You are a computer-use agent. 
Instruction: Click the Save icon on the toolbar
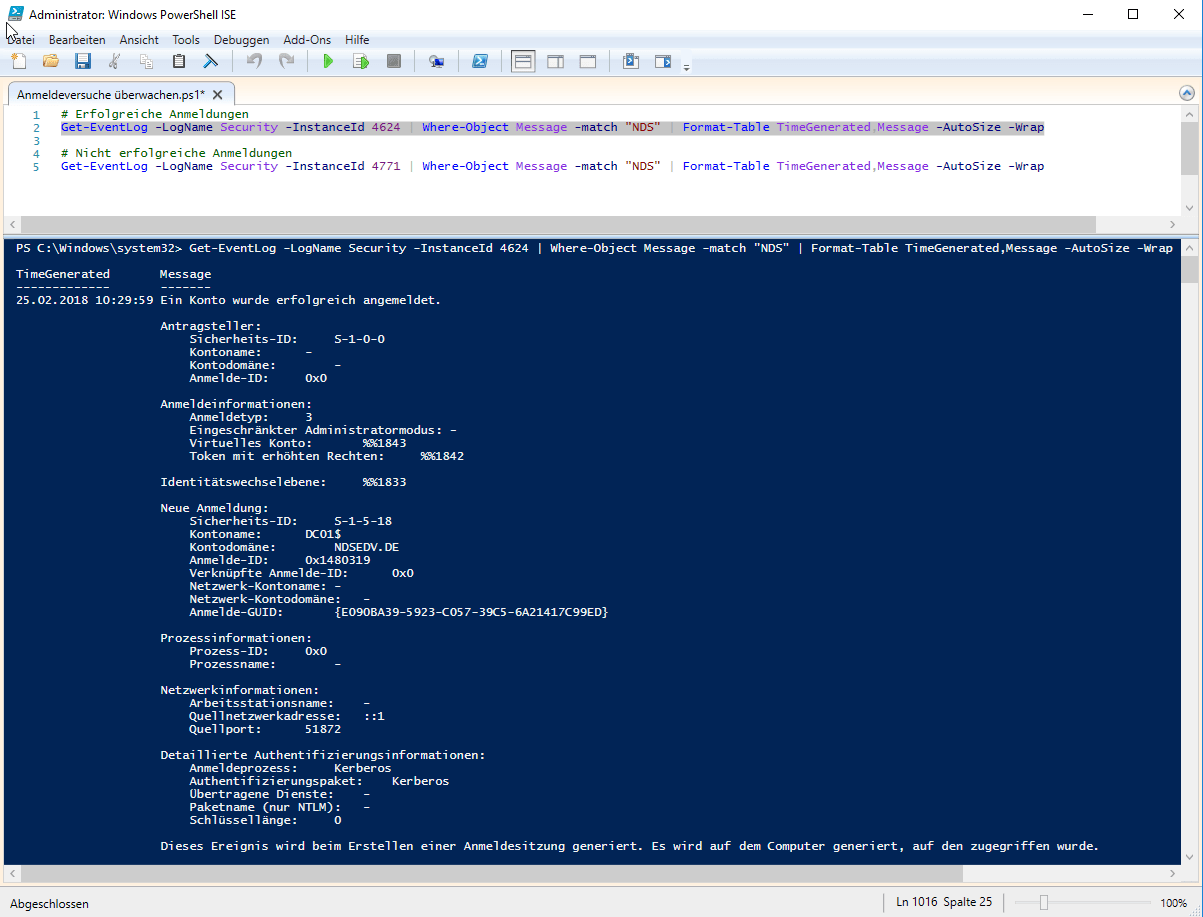(x=83, y=61)
